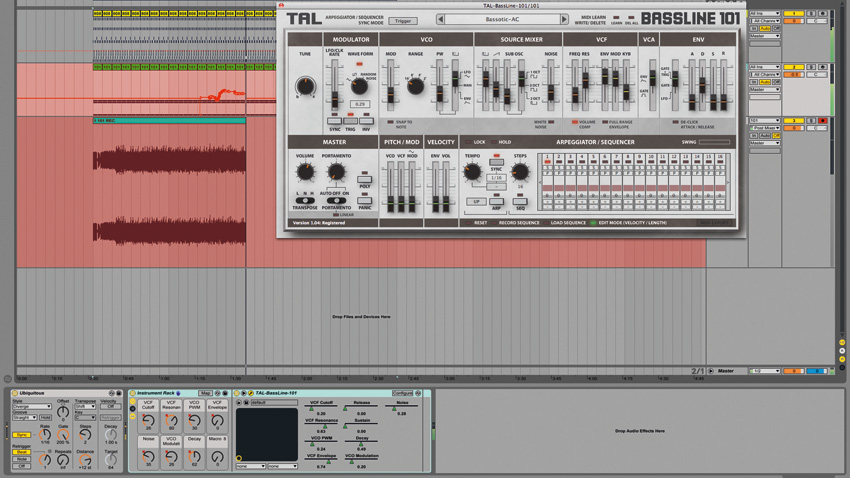This screenshot has width=850, height=478.
Task: Toggle sequencer step 16 LED
Action: [x=720, y=162]
